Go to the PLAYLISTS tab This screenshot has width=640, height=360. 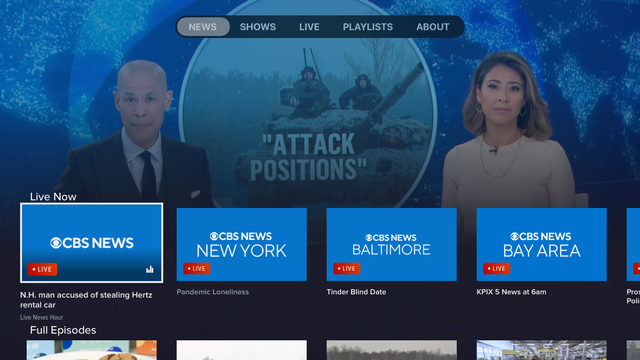(367, 27)
